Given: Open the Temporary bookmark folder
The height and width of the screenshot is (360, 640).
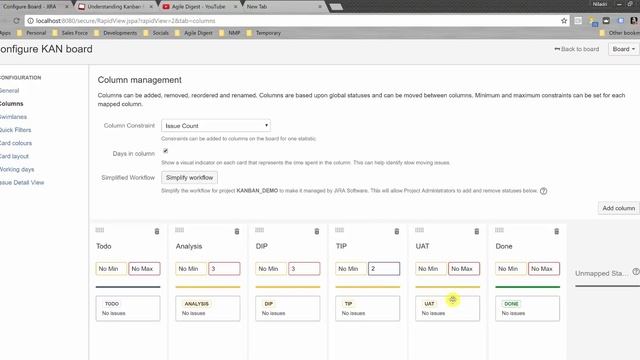Looking at the screenshot, I should [x=264, y=33].
